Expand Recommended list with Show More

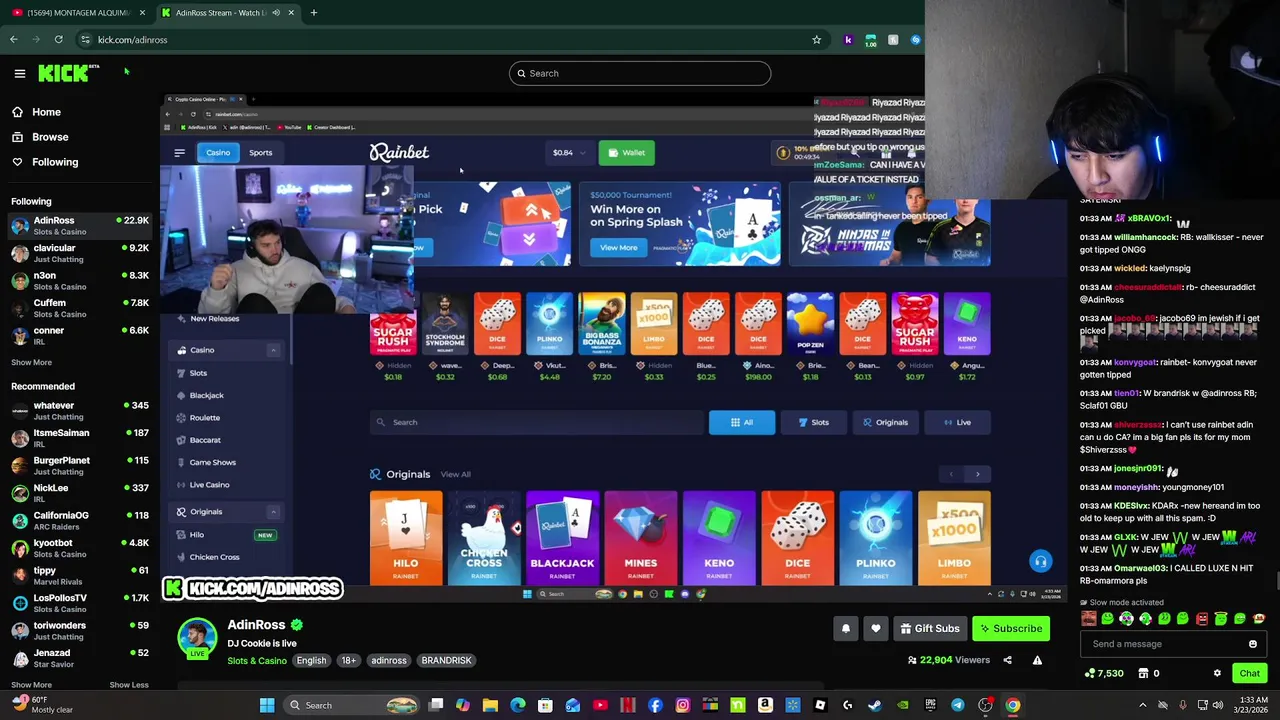pyautogui.click(x=31, y=685)
